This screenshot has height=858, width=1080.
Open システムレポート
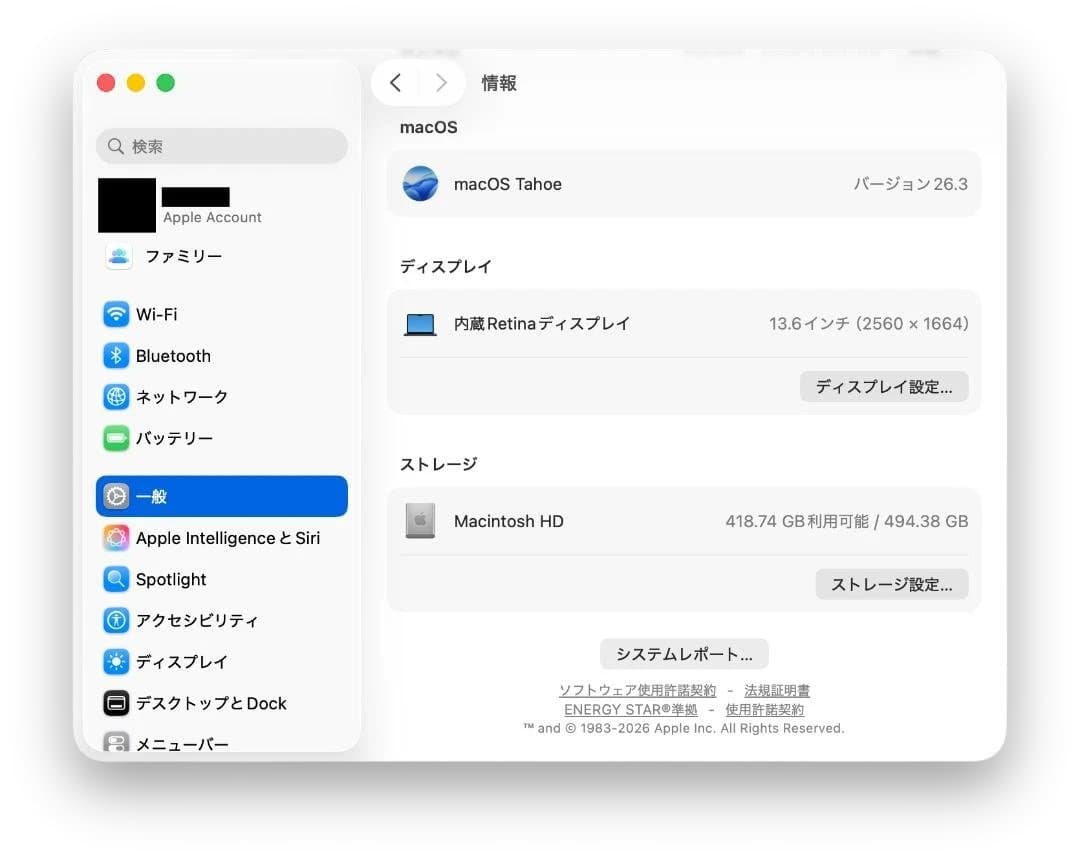coord(683,653)
